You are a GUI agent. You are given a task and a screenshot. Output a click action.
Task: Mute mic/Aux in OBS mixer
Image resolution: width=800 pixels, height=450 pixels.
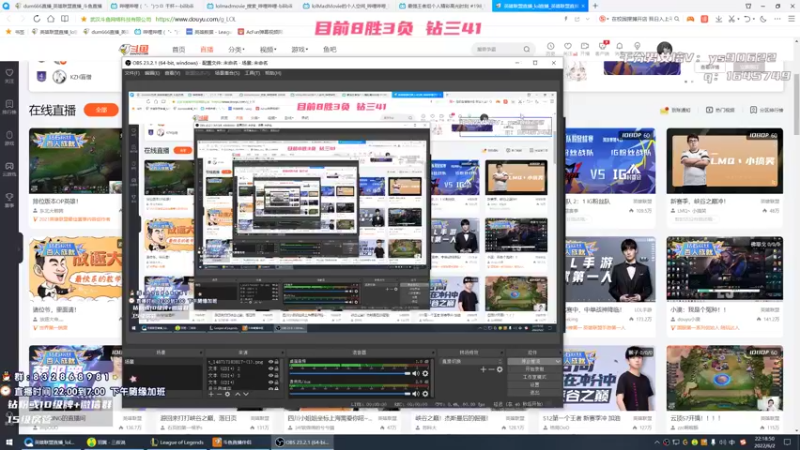(x=416, y=393)
